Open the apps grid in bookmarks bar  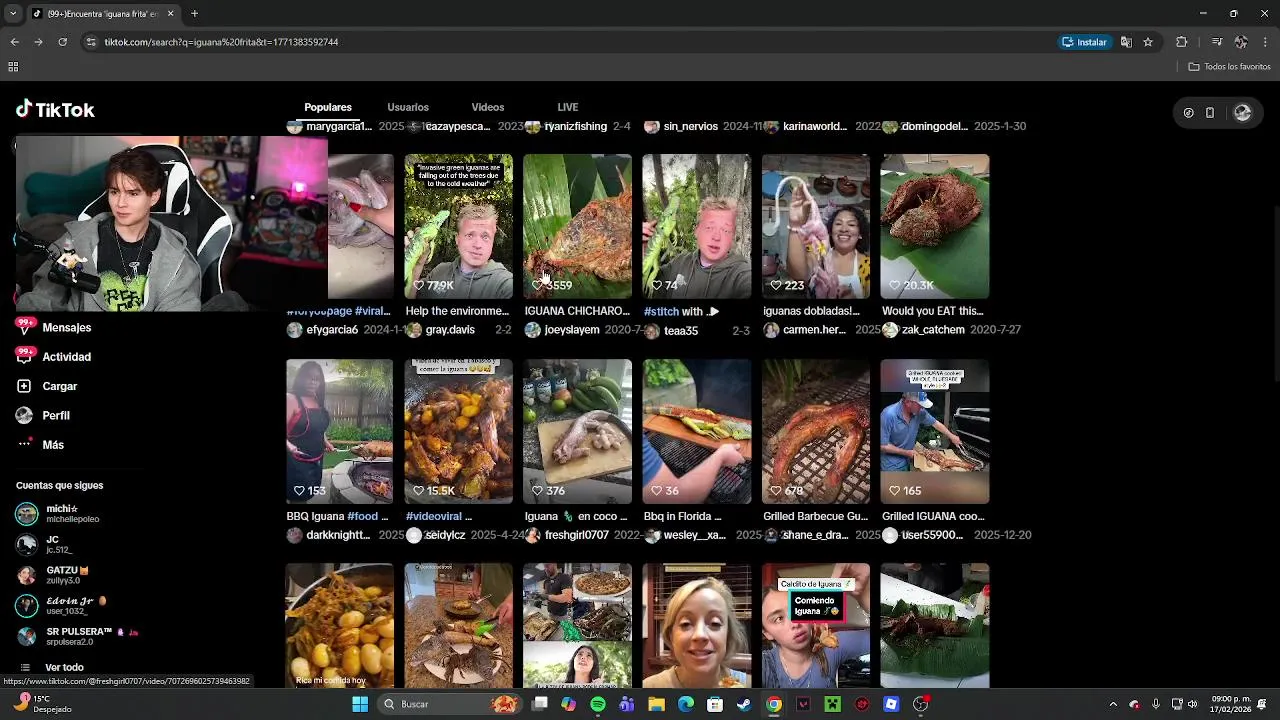pos(13,67)
